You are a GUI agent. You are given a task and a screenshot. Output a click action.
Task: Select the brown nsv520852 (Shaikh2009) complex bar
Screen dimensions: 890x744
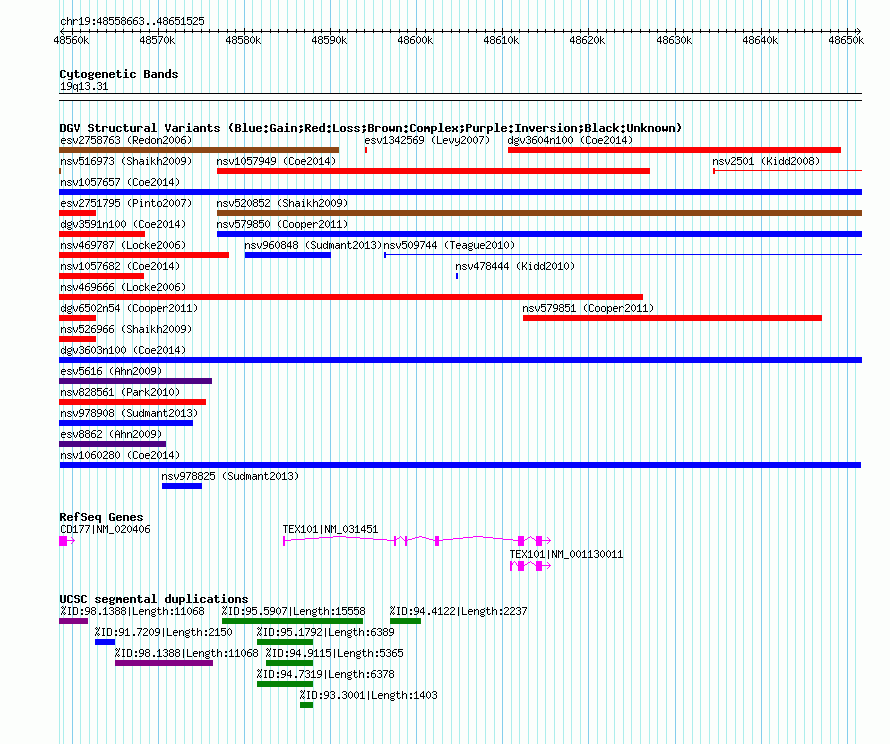539,213
